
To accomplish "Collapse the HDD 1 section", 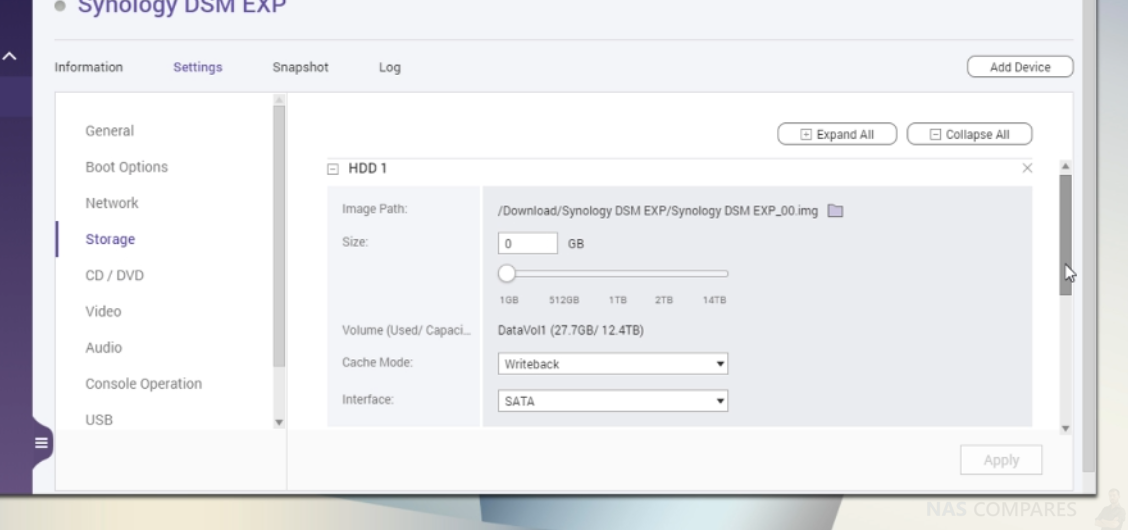I will 332,169.
